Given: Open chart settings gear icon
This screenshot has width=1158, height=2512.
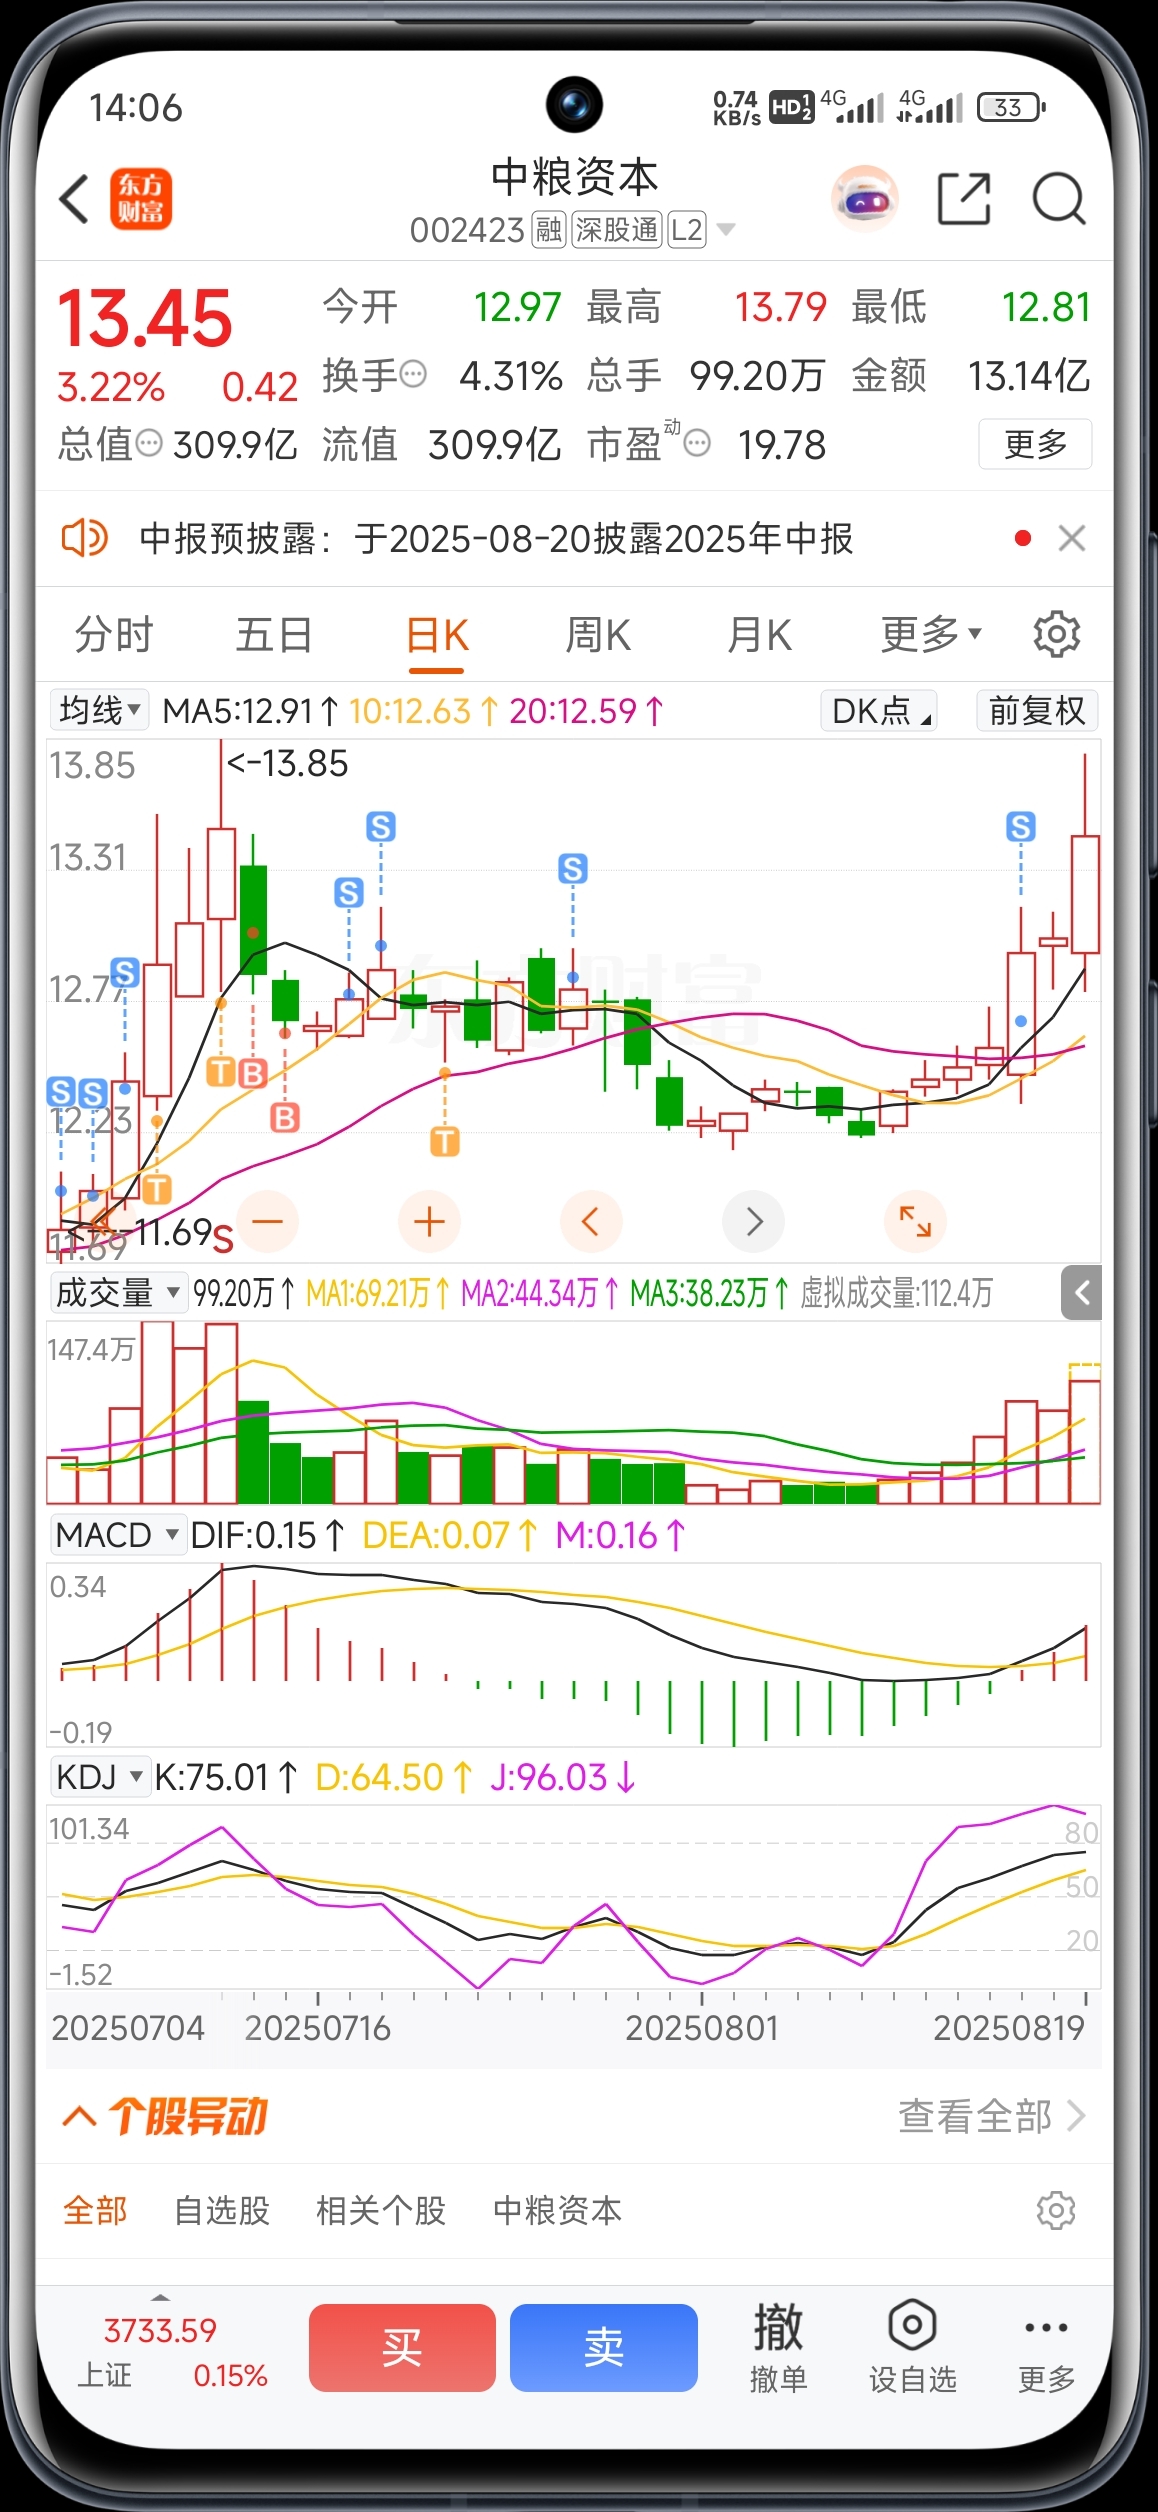Looking at the screenshot, I should (1057, 634).
